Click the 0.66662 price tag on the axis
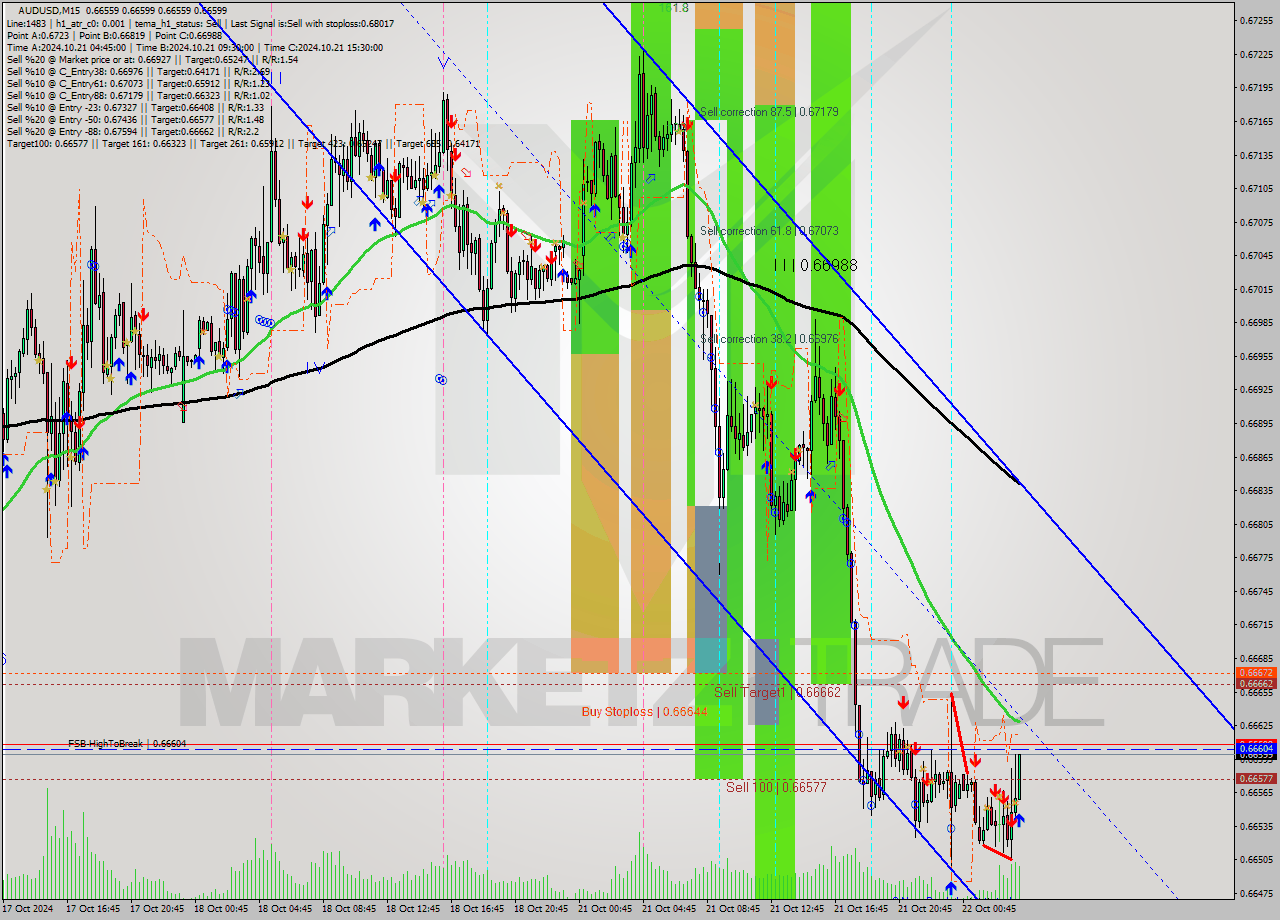This screenshot has width=1280, height=920. pyautogui.click(x=1256, y=684)
